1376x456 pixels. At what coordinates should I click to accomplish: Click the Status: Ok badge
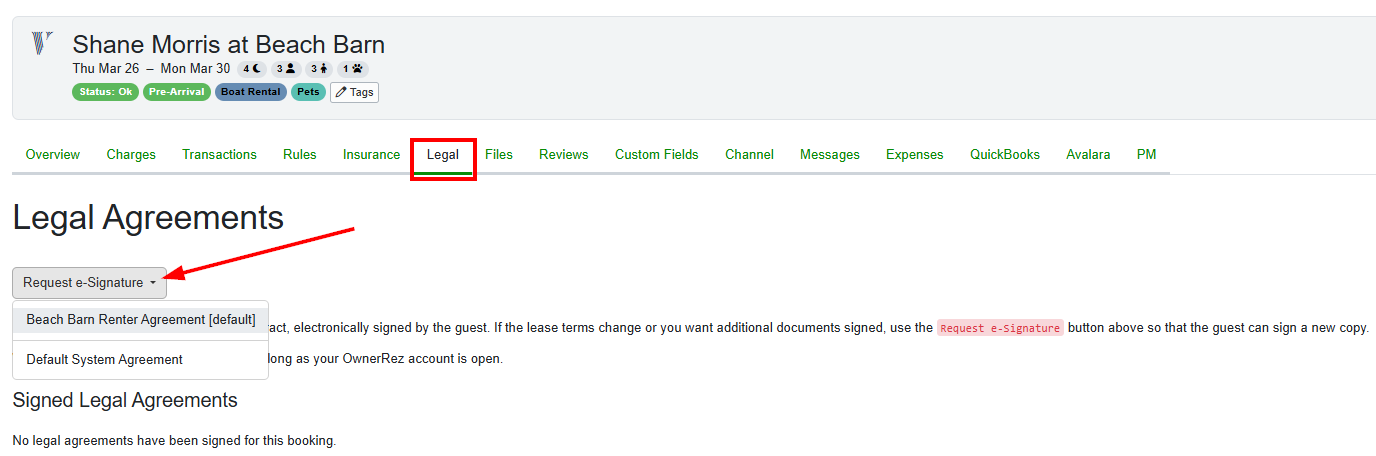pos(105,92)
